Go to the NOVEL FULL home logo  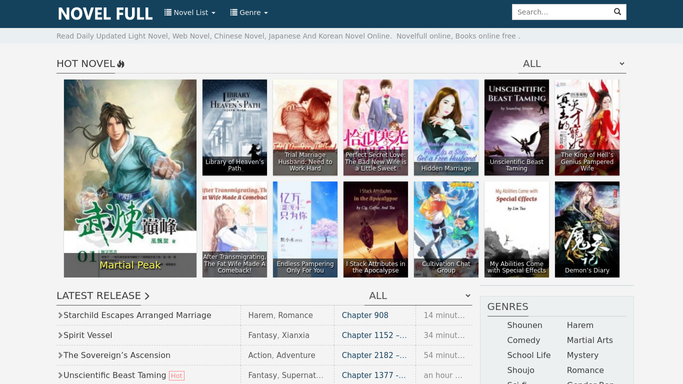click(105, 13)
